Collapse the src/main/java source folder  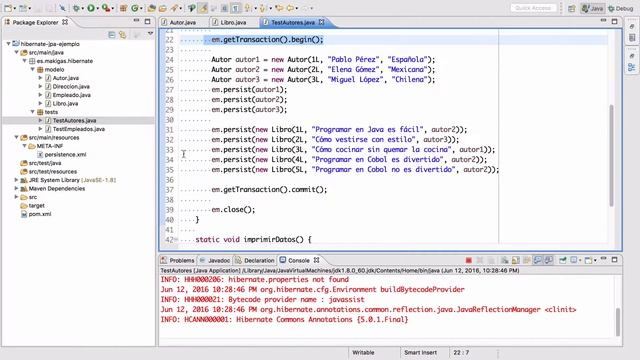(x=16, y=52)
